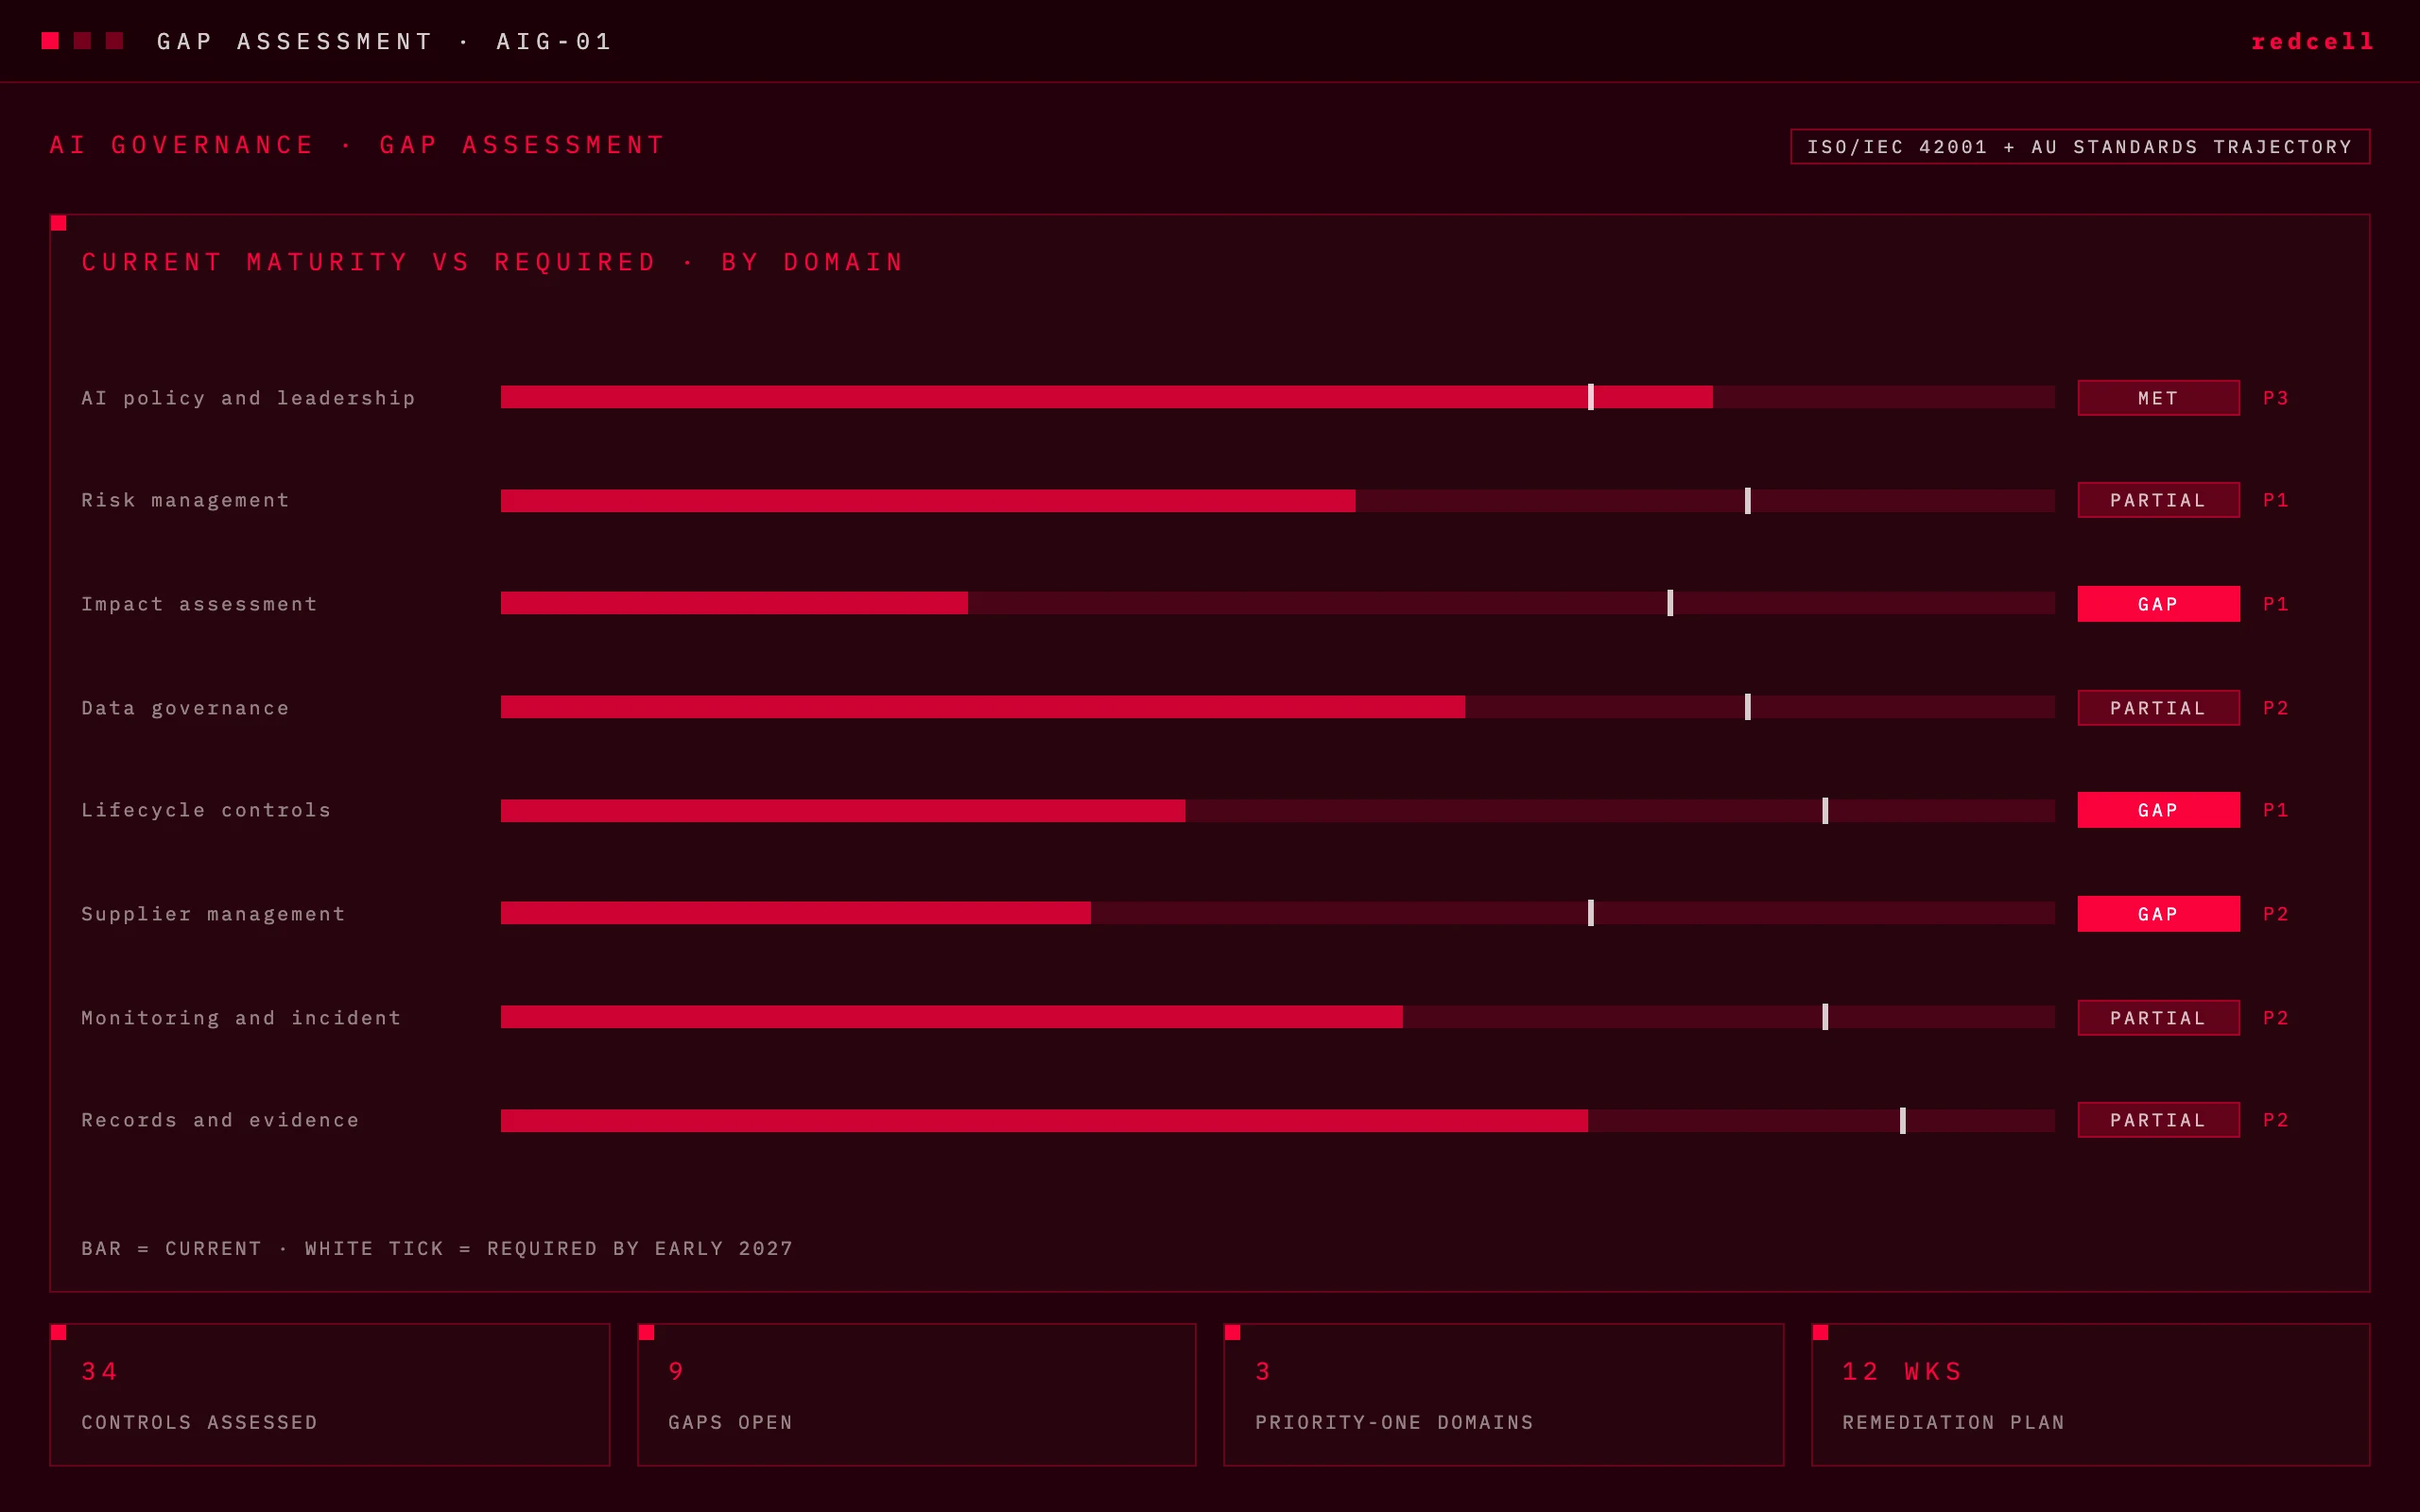Click the corner marker on Remediation Plan card
This screenshot has height=1512, width=2420.
click(x=1820, y=1332)
